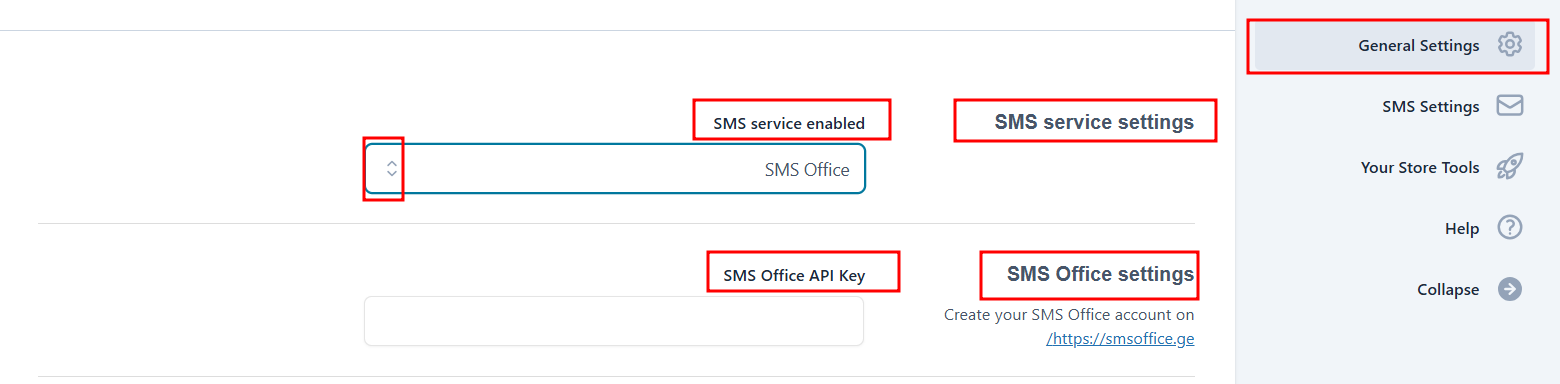The height and width of the screenshot is (384, 1560).
Task: Follow the https://smsoffice.ge link
Action: [x=1120, y=339]
